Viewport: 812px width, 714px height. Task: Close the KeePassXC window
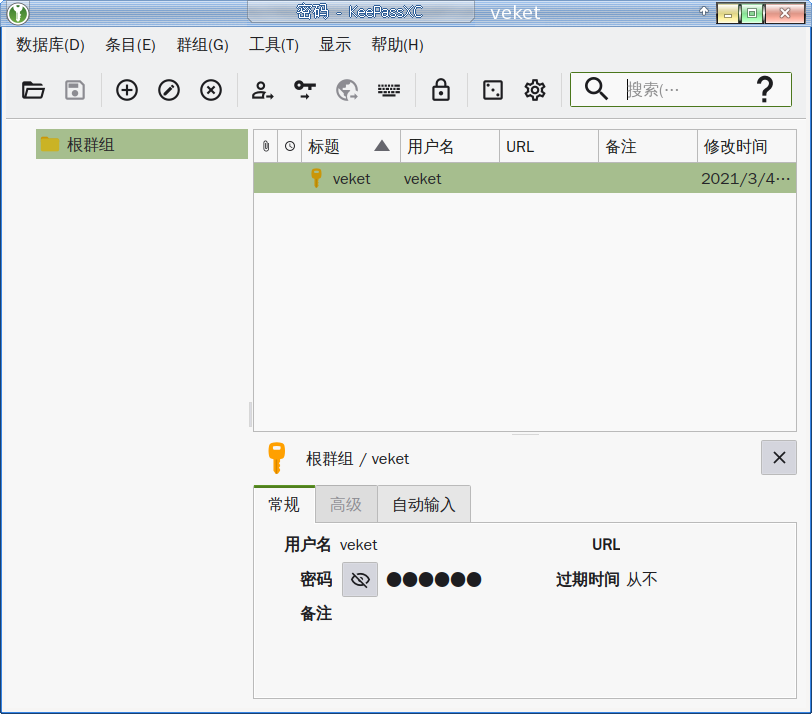coord(785,13)
